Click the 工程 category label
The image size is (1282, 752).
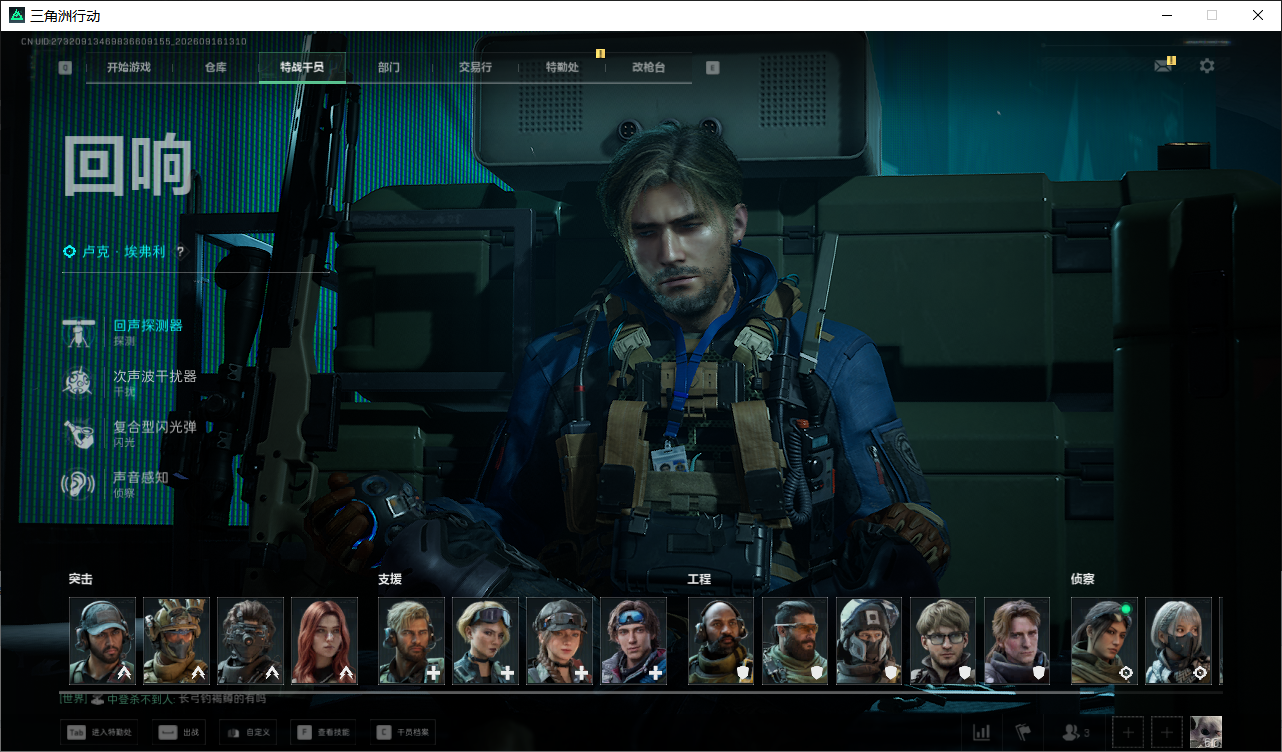(700, 579)
